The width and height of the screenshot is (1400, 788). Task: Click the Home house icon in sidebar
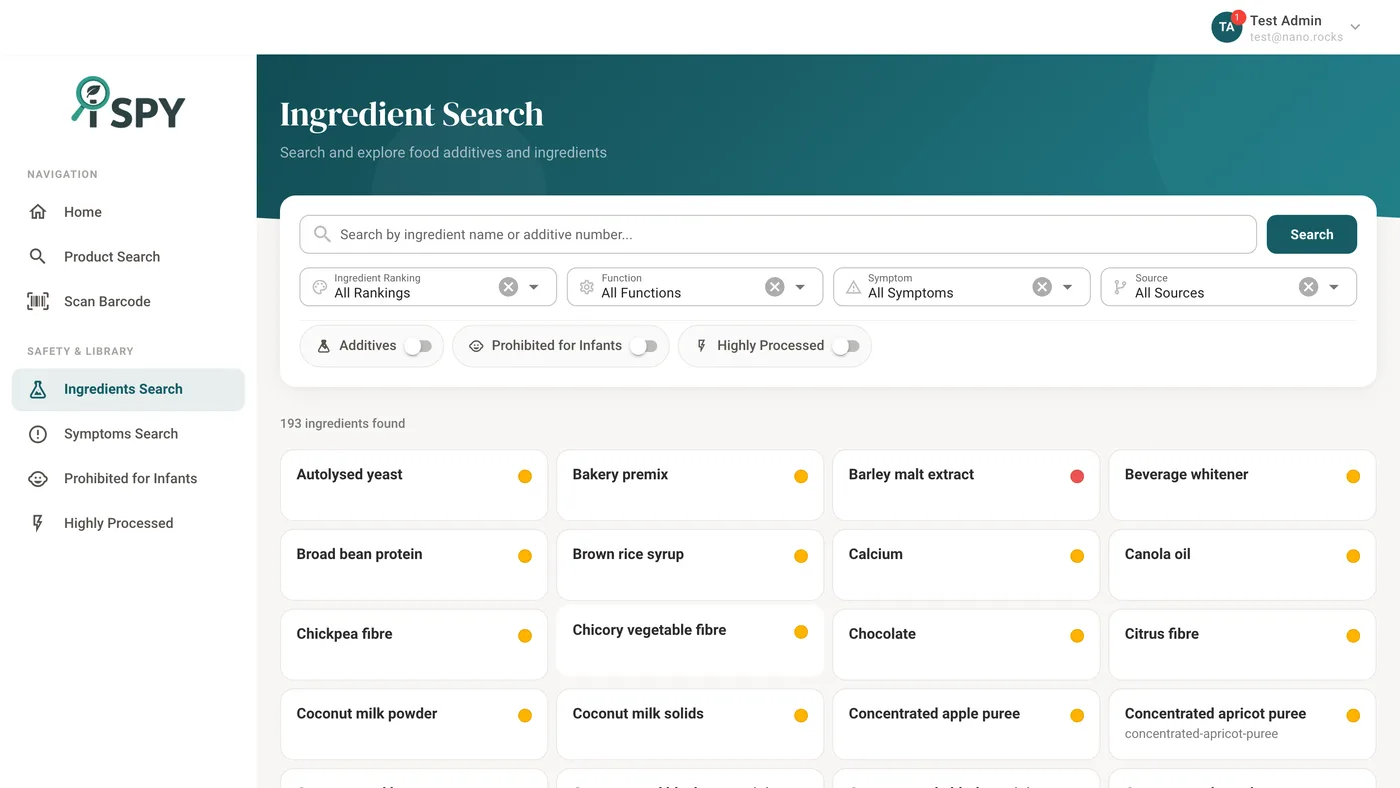pos(38,212)
